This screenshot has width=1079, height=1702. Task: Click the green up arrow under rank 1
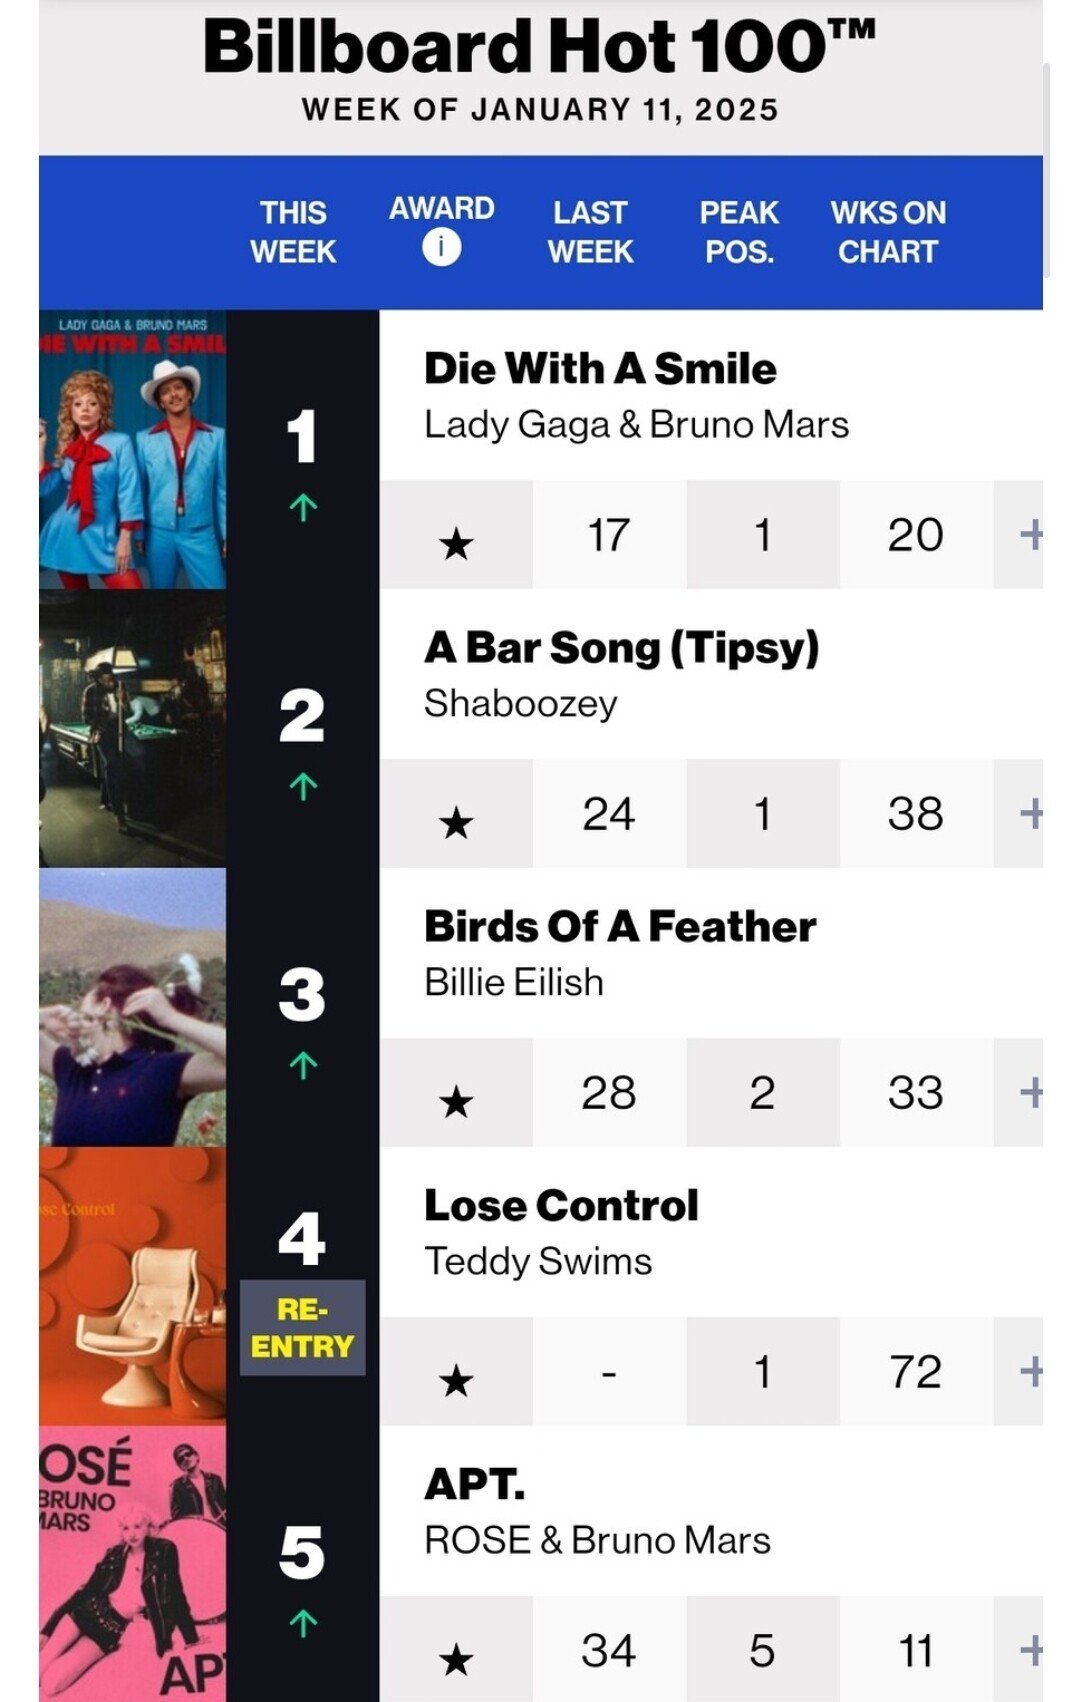303,508
